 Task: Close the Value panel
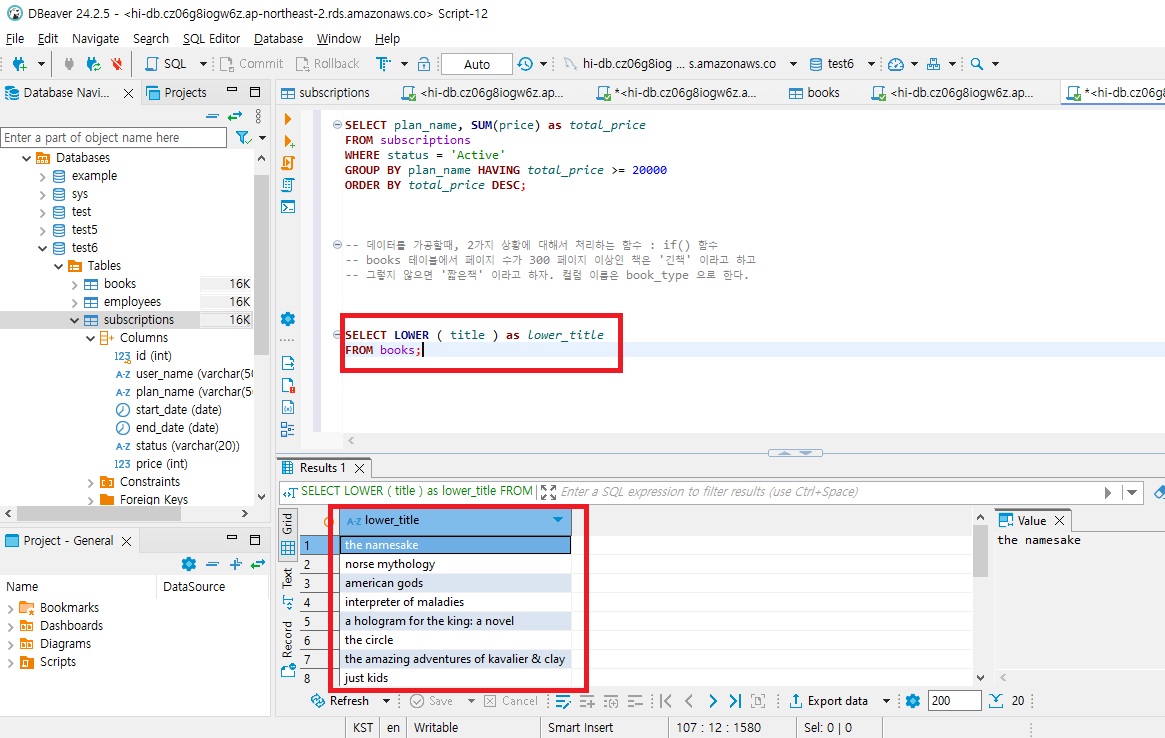click(1059, 521)
